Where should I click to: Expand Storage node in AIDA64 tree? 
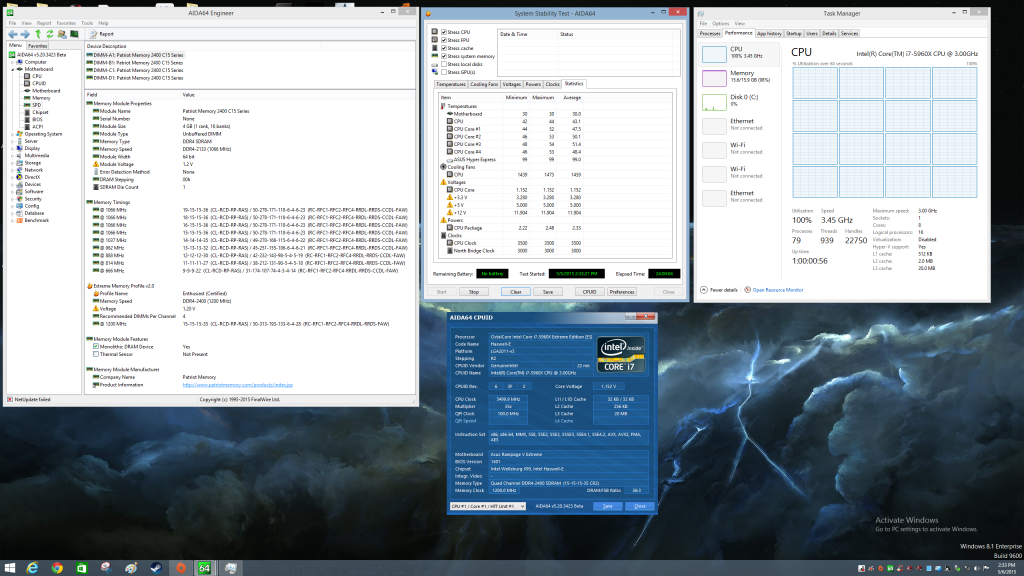point(12,163)
